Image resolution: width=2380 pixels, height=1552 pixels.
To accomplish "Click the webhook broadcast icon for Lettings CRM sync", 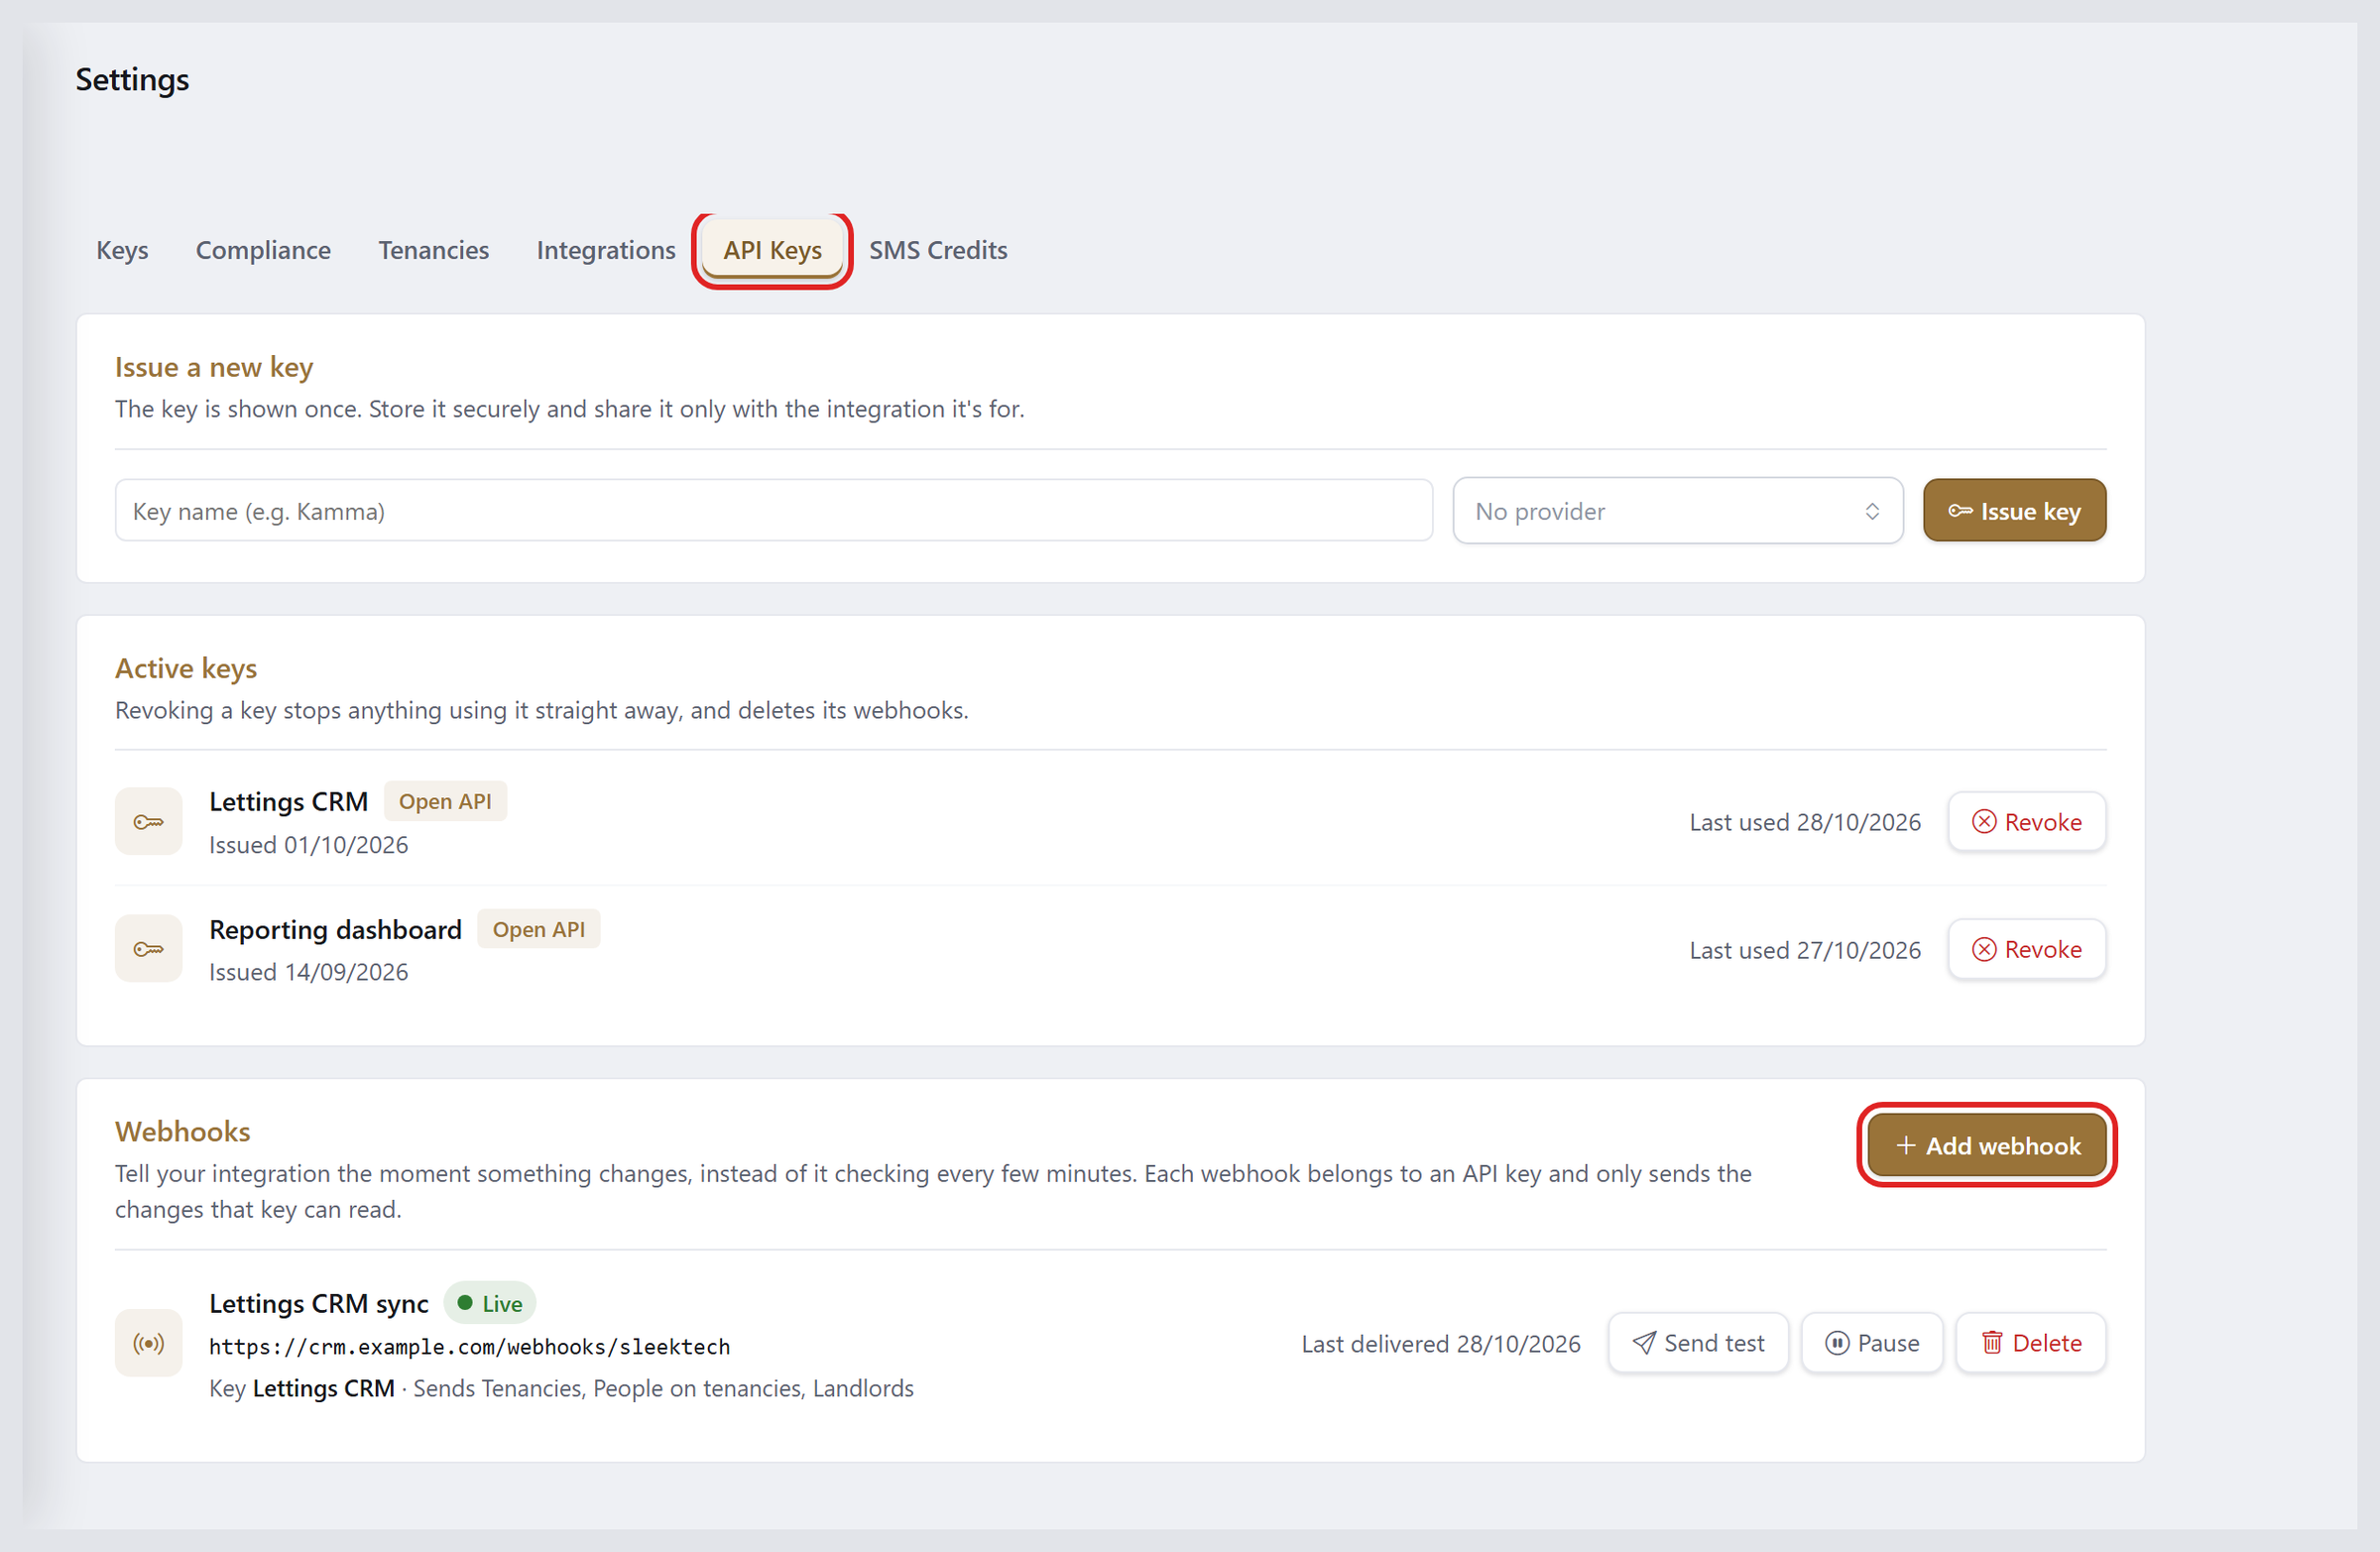I will 148,1342.
